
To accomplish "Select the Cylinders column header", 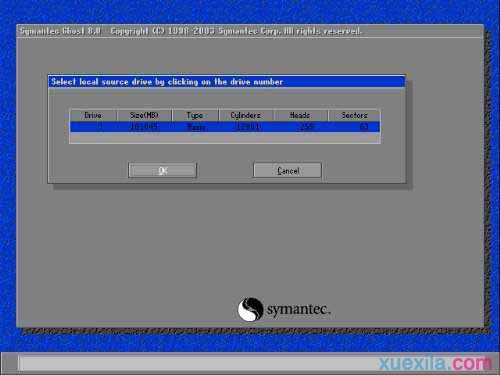I will 246,115.
